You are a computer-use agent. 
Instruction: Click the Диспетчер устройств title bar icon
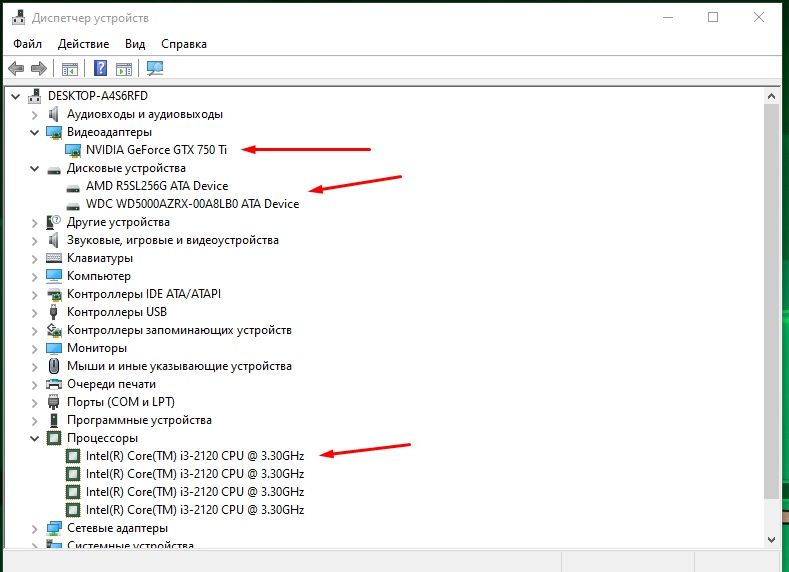coord(19,18)
